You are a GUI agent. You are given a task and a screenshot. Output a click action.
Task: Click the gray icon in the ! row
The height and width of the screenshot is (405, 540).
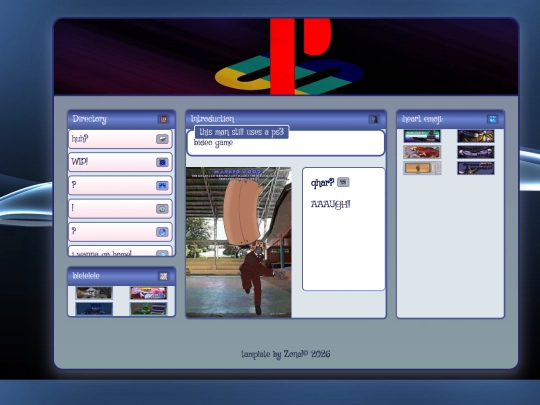(x=162, y=208)
